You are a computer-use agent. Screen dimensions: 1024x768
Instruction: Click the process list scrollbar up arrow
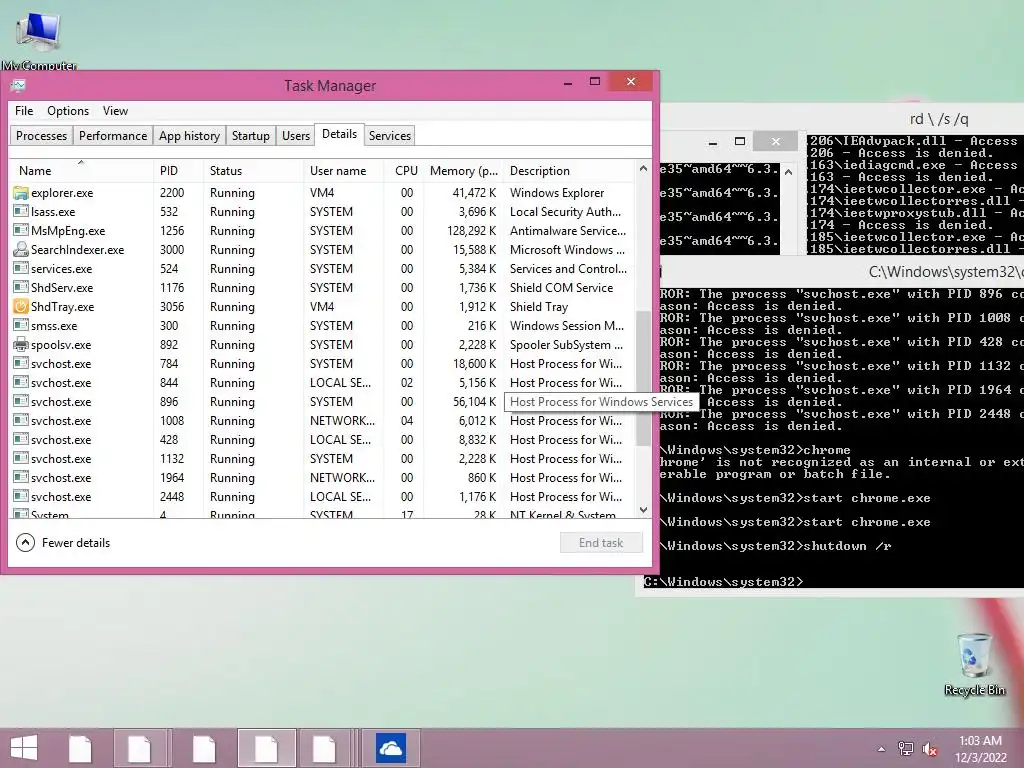[643, 168]
